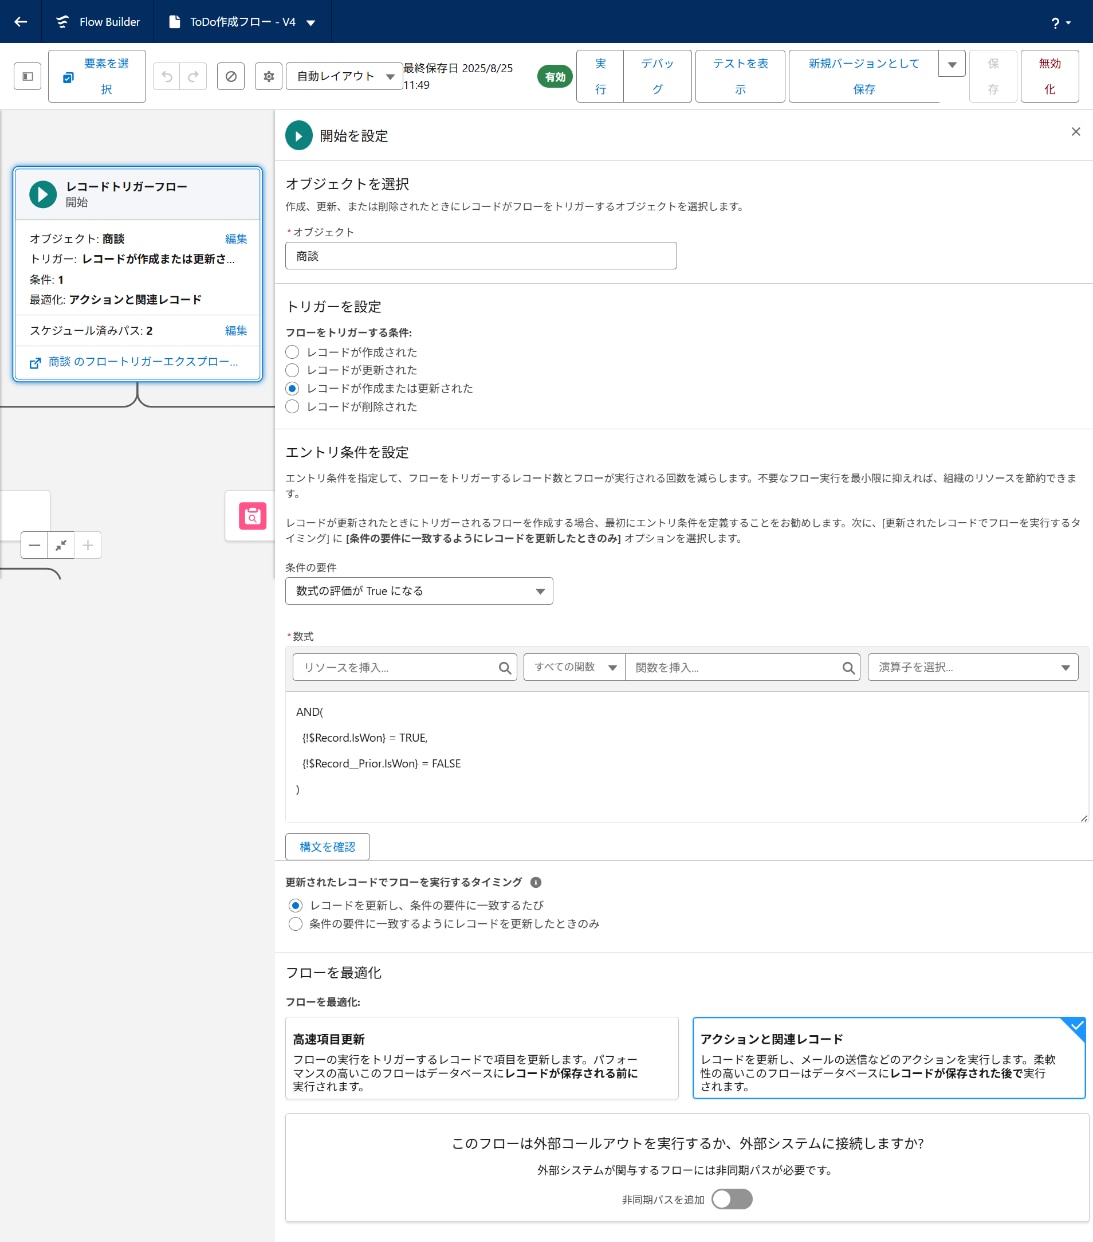Click the 構文を確認 button
Screen dimensions: 1093x1242
[327, 846]
